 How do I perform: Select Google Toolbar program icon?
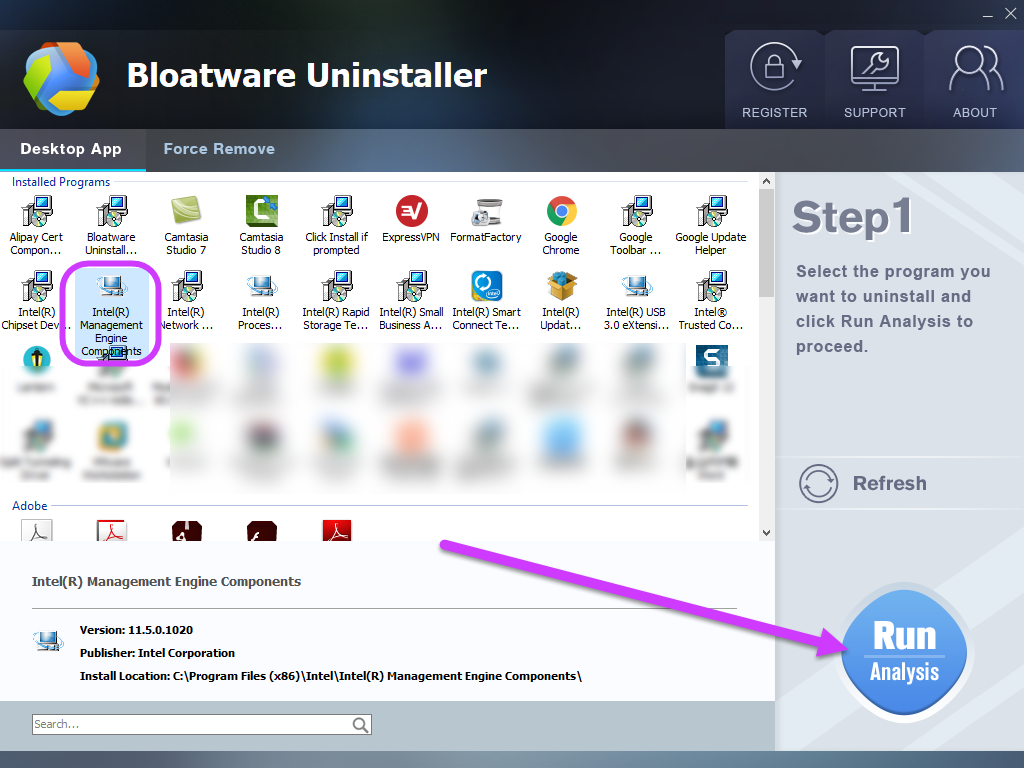(x=636, y=215)
